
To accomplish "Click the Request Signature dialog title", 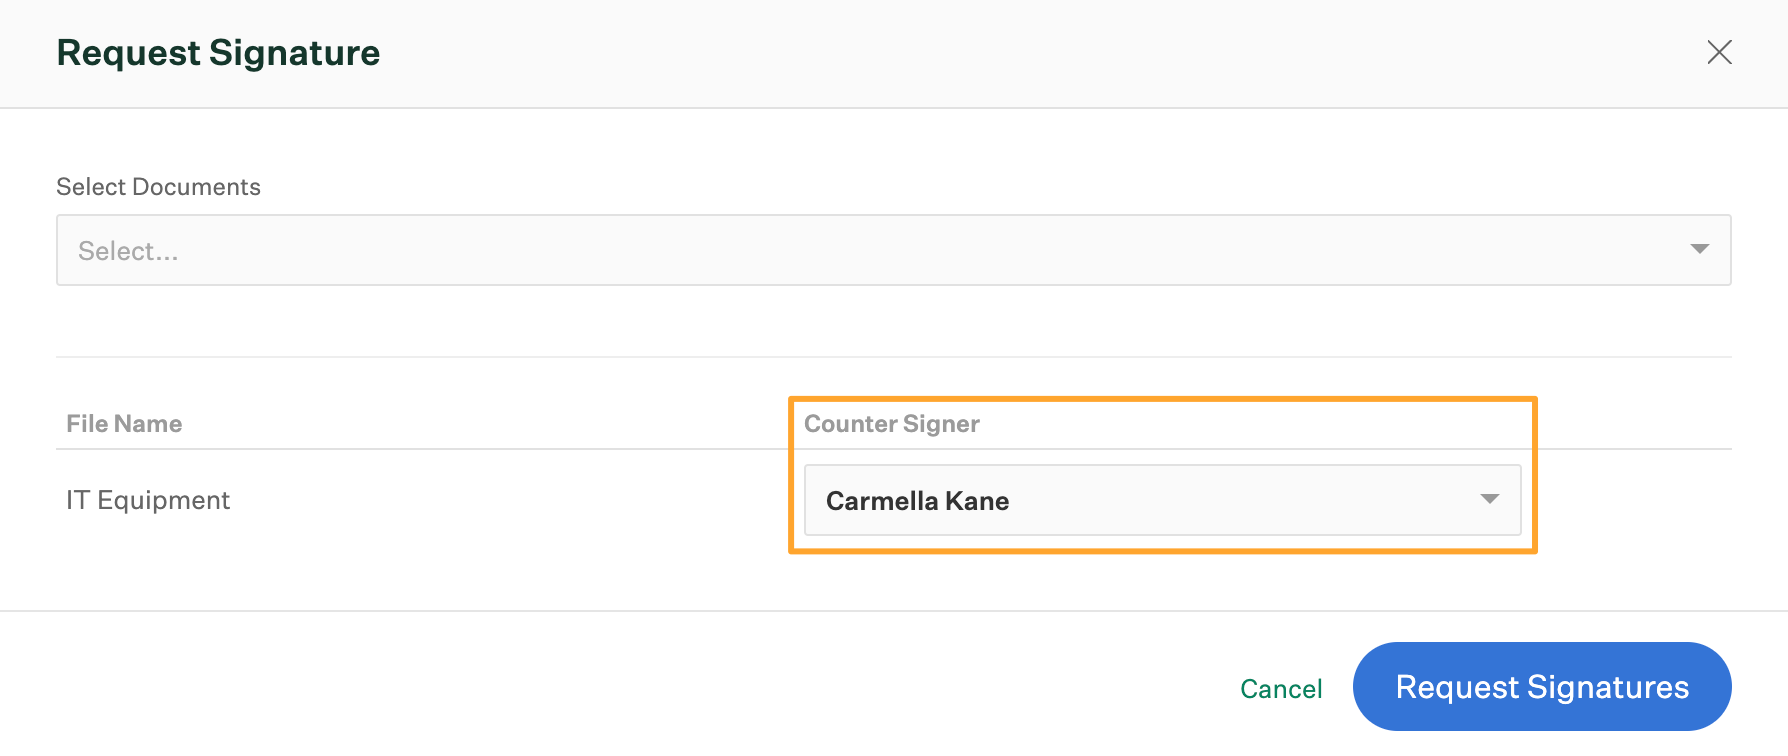I will click(218, 53).
